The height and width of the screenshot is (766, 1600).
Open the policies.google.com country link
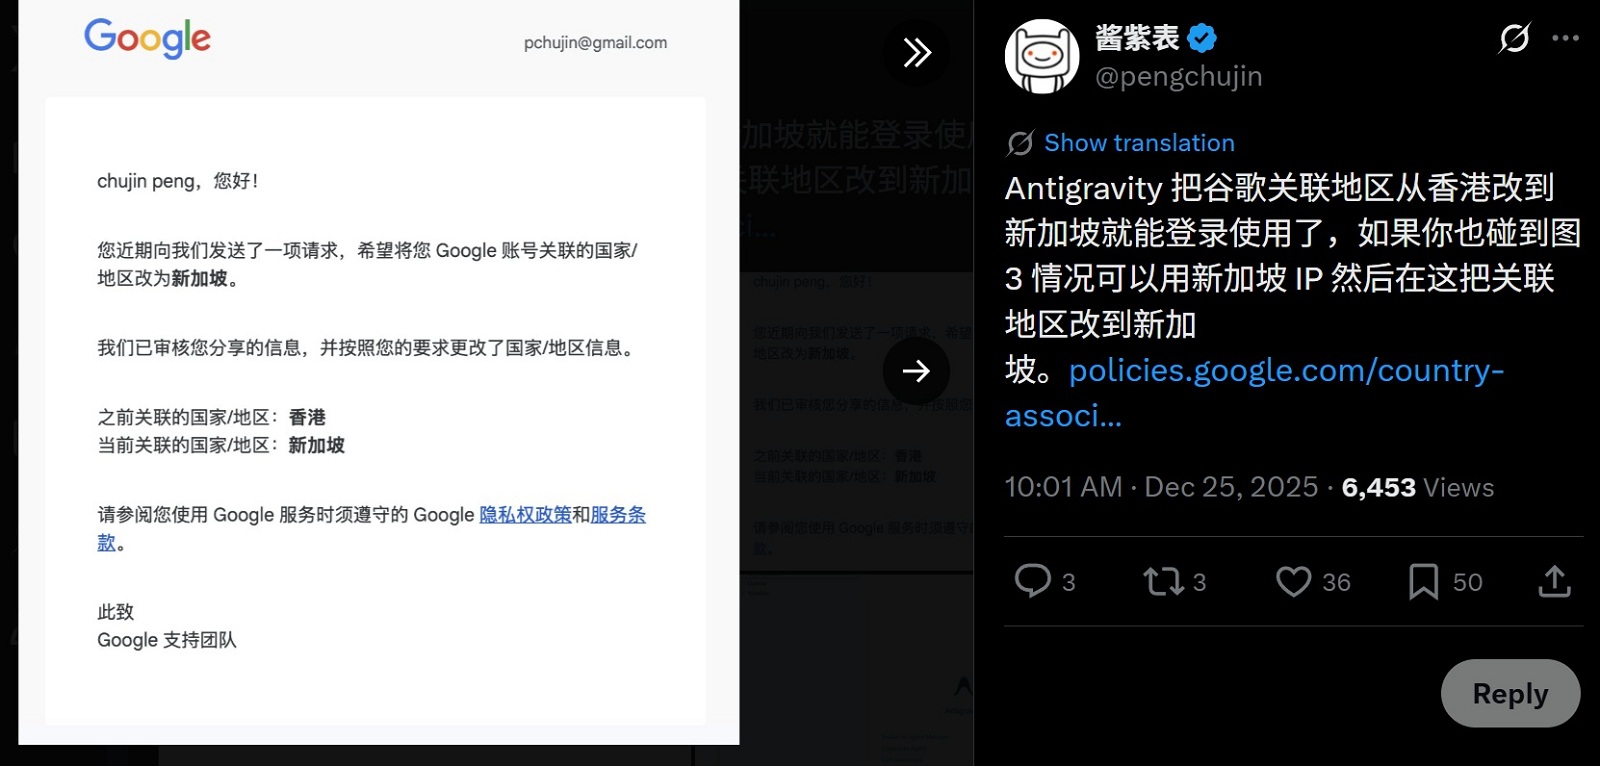pyautogui.click(x=1285, y=371)
